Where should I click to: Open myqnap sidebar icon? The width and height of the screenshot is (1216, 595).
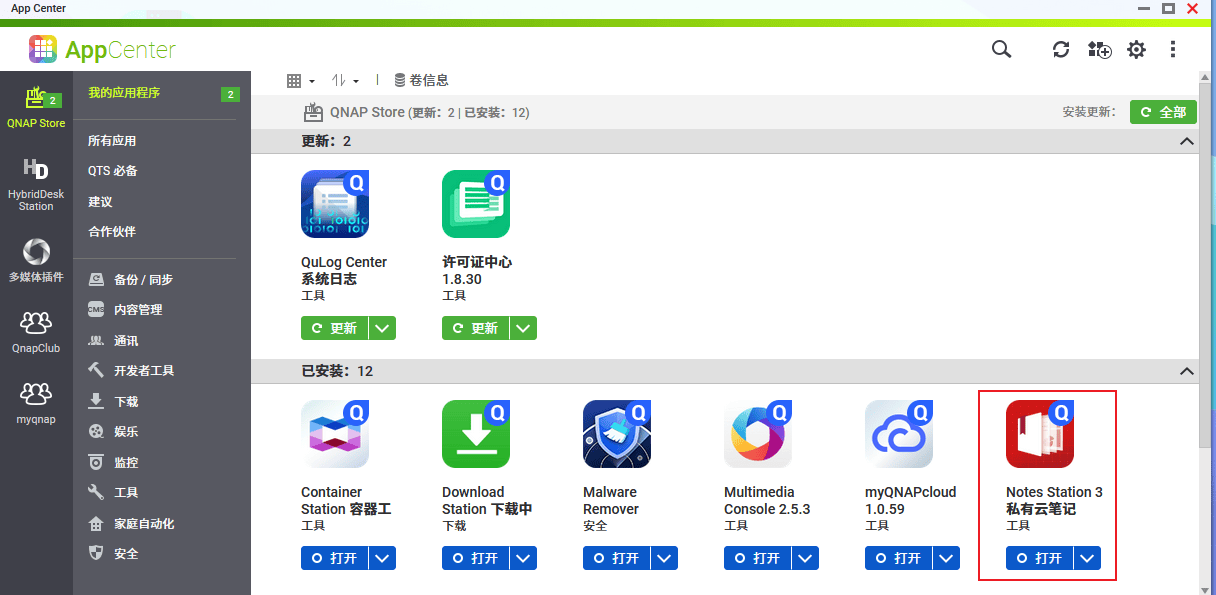tap(36, 403)
